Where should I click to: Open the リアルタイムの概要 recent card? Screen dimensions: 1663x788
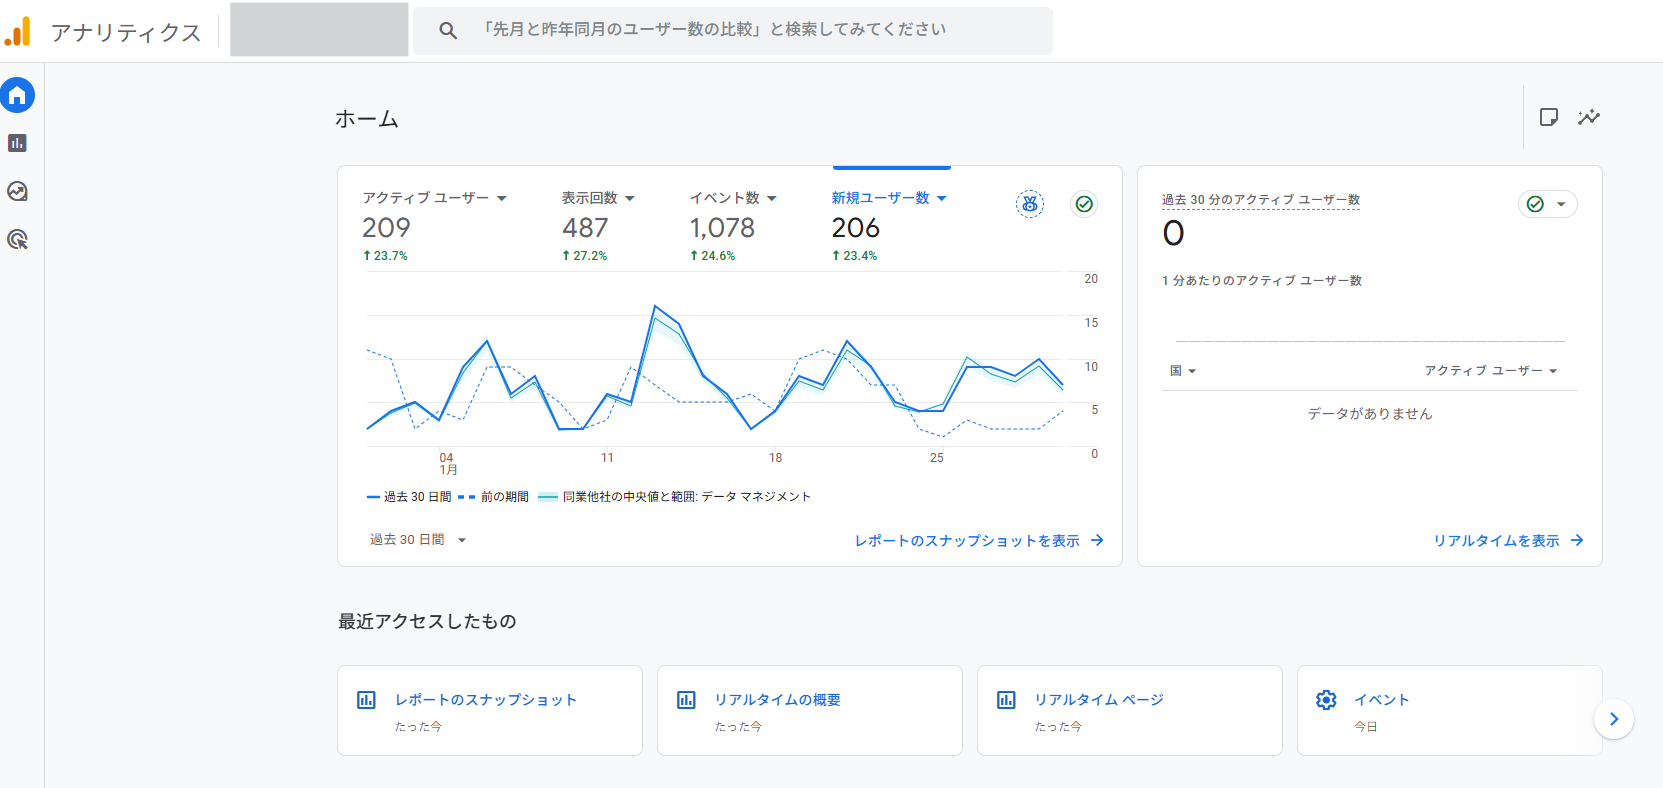tap(810, 711)
